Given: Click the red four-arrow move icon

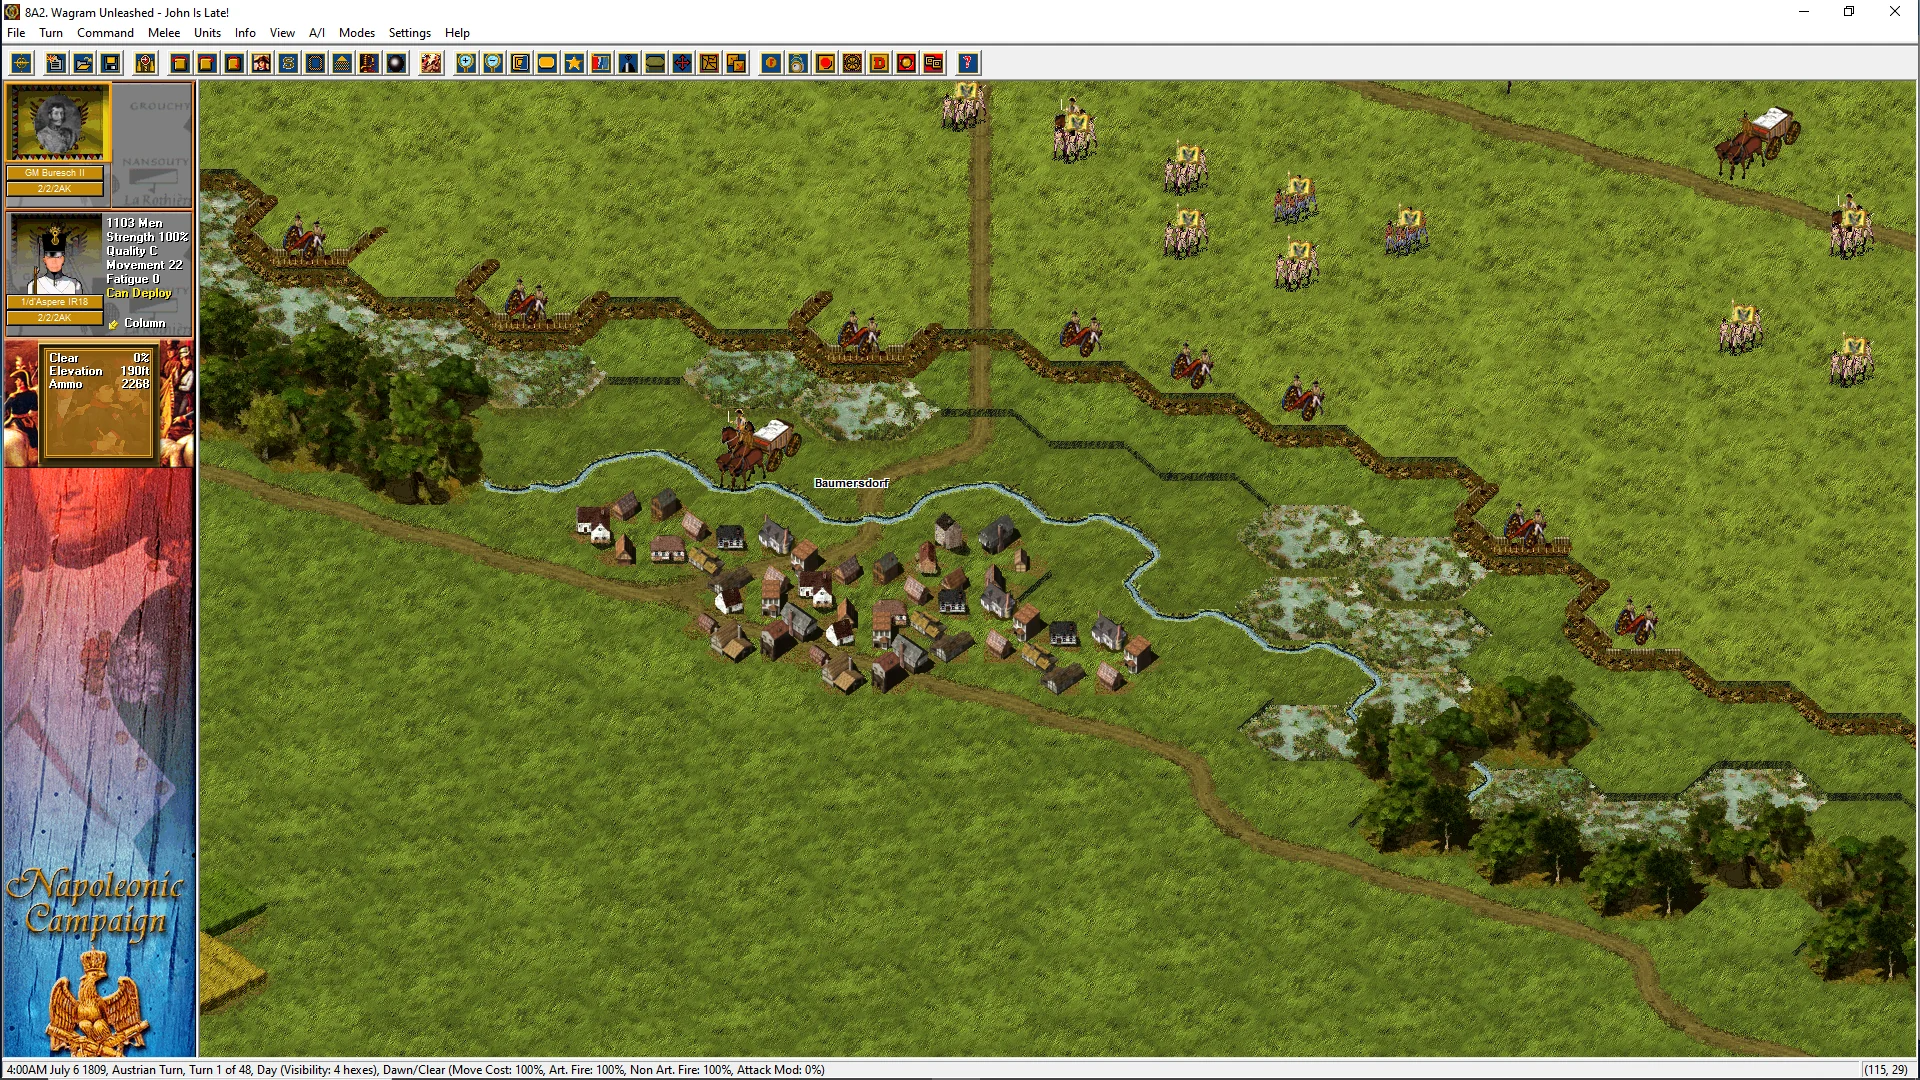Looking at the screenshot, I should tap(682, 63).
